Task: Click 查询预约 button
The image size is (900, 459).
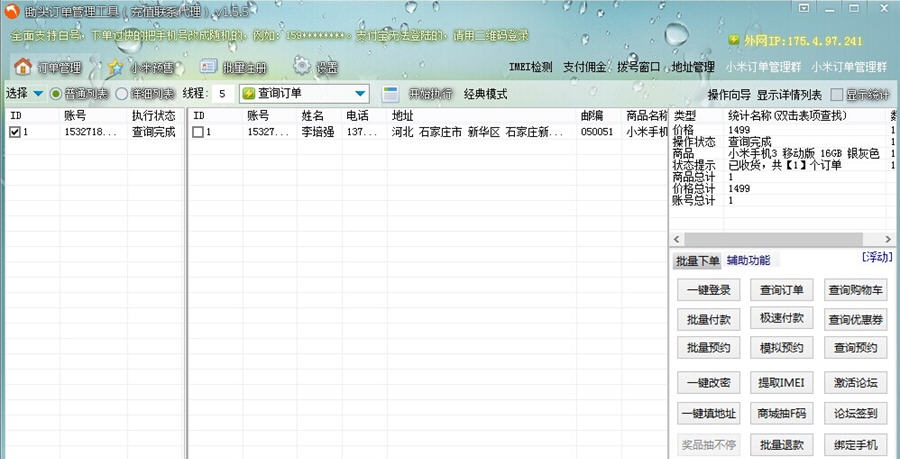Action: (856, 348)
